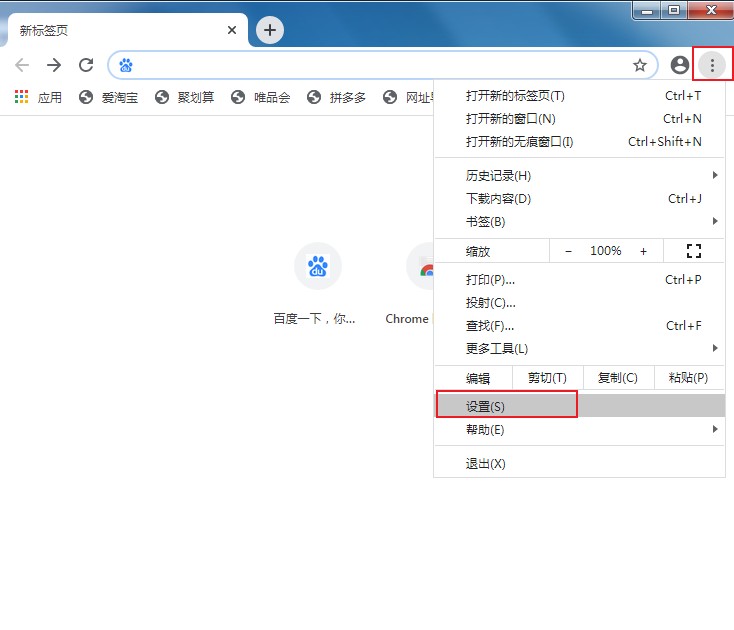Open 设置(S) from the menu
Screen dimensions: 734x630
pyautogui.click(x=580, y=406)
